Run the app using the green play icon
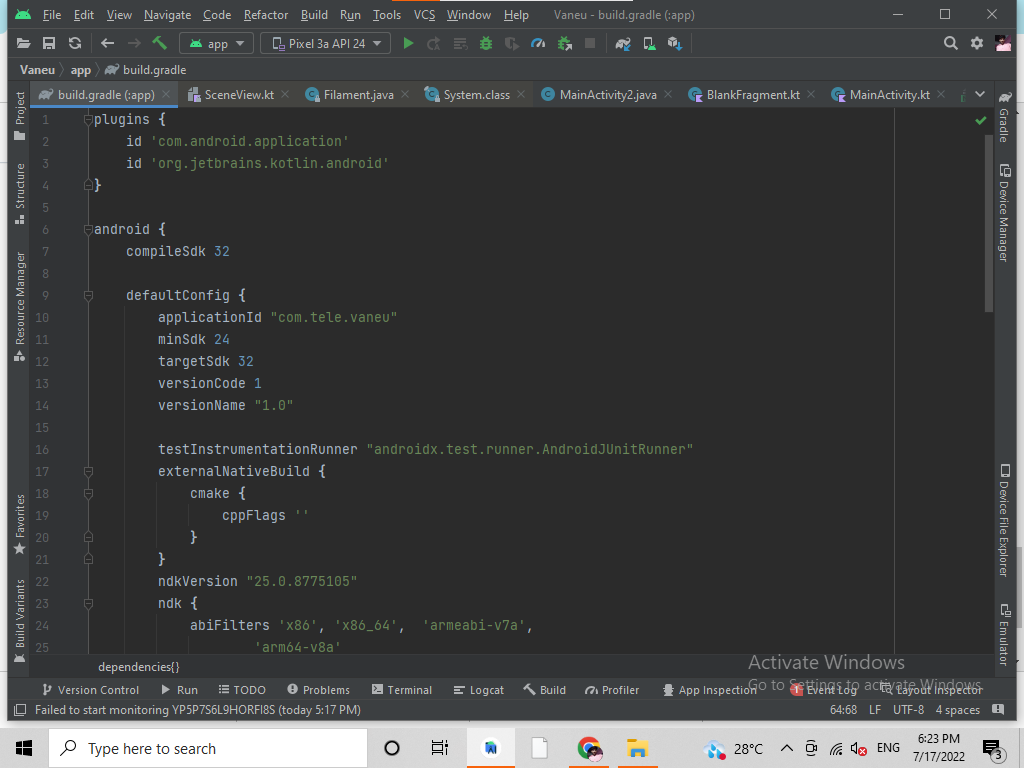This screenshot has width=1024, height=768. [408, 43]
